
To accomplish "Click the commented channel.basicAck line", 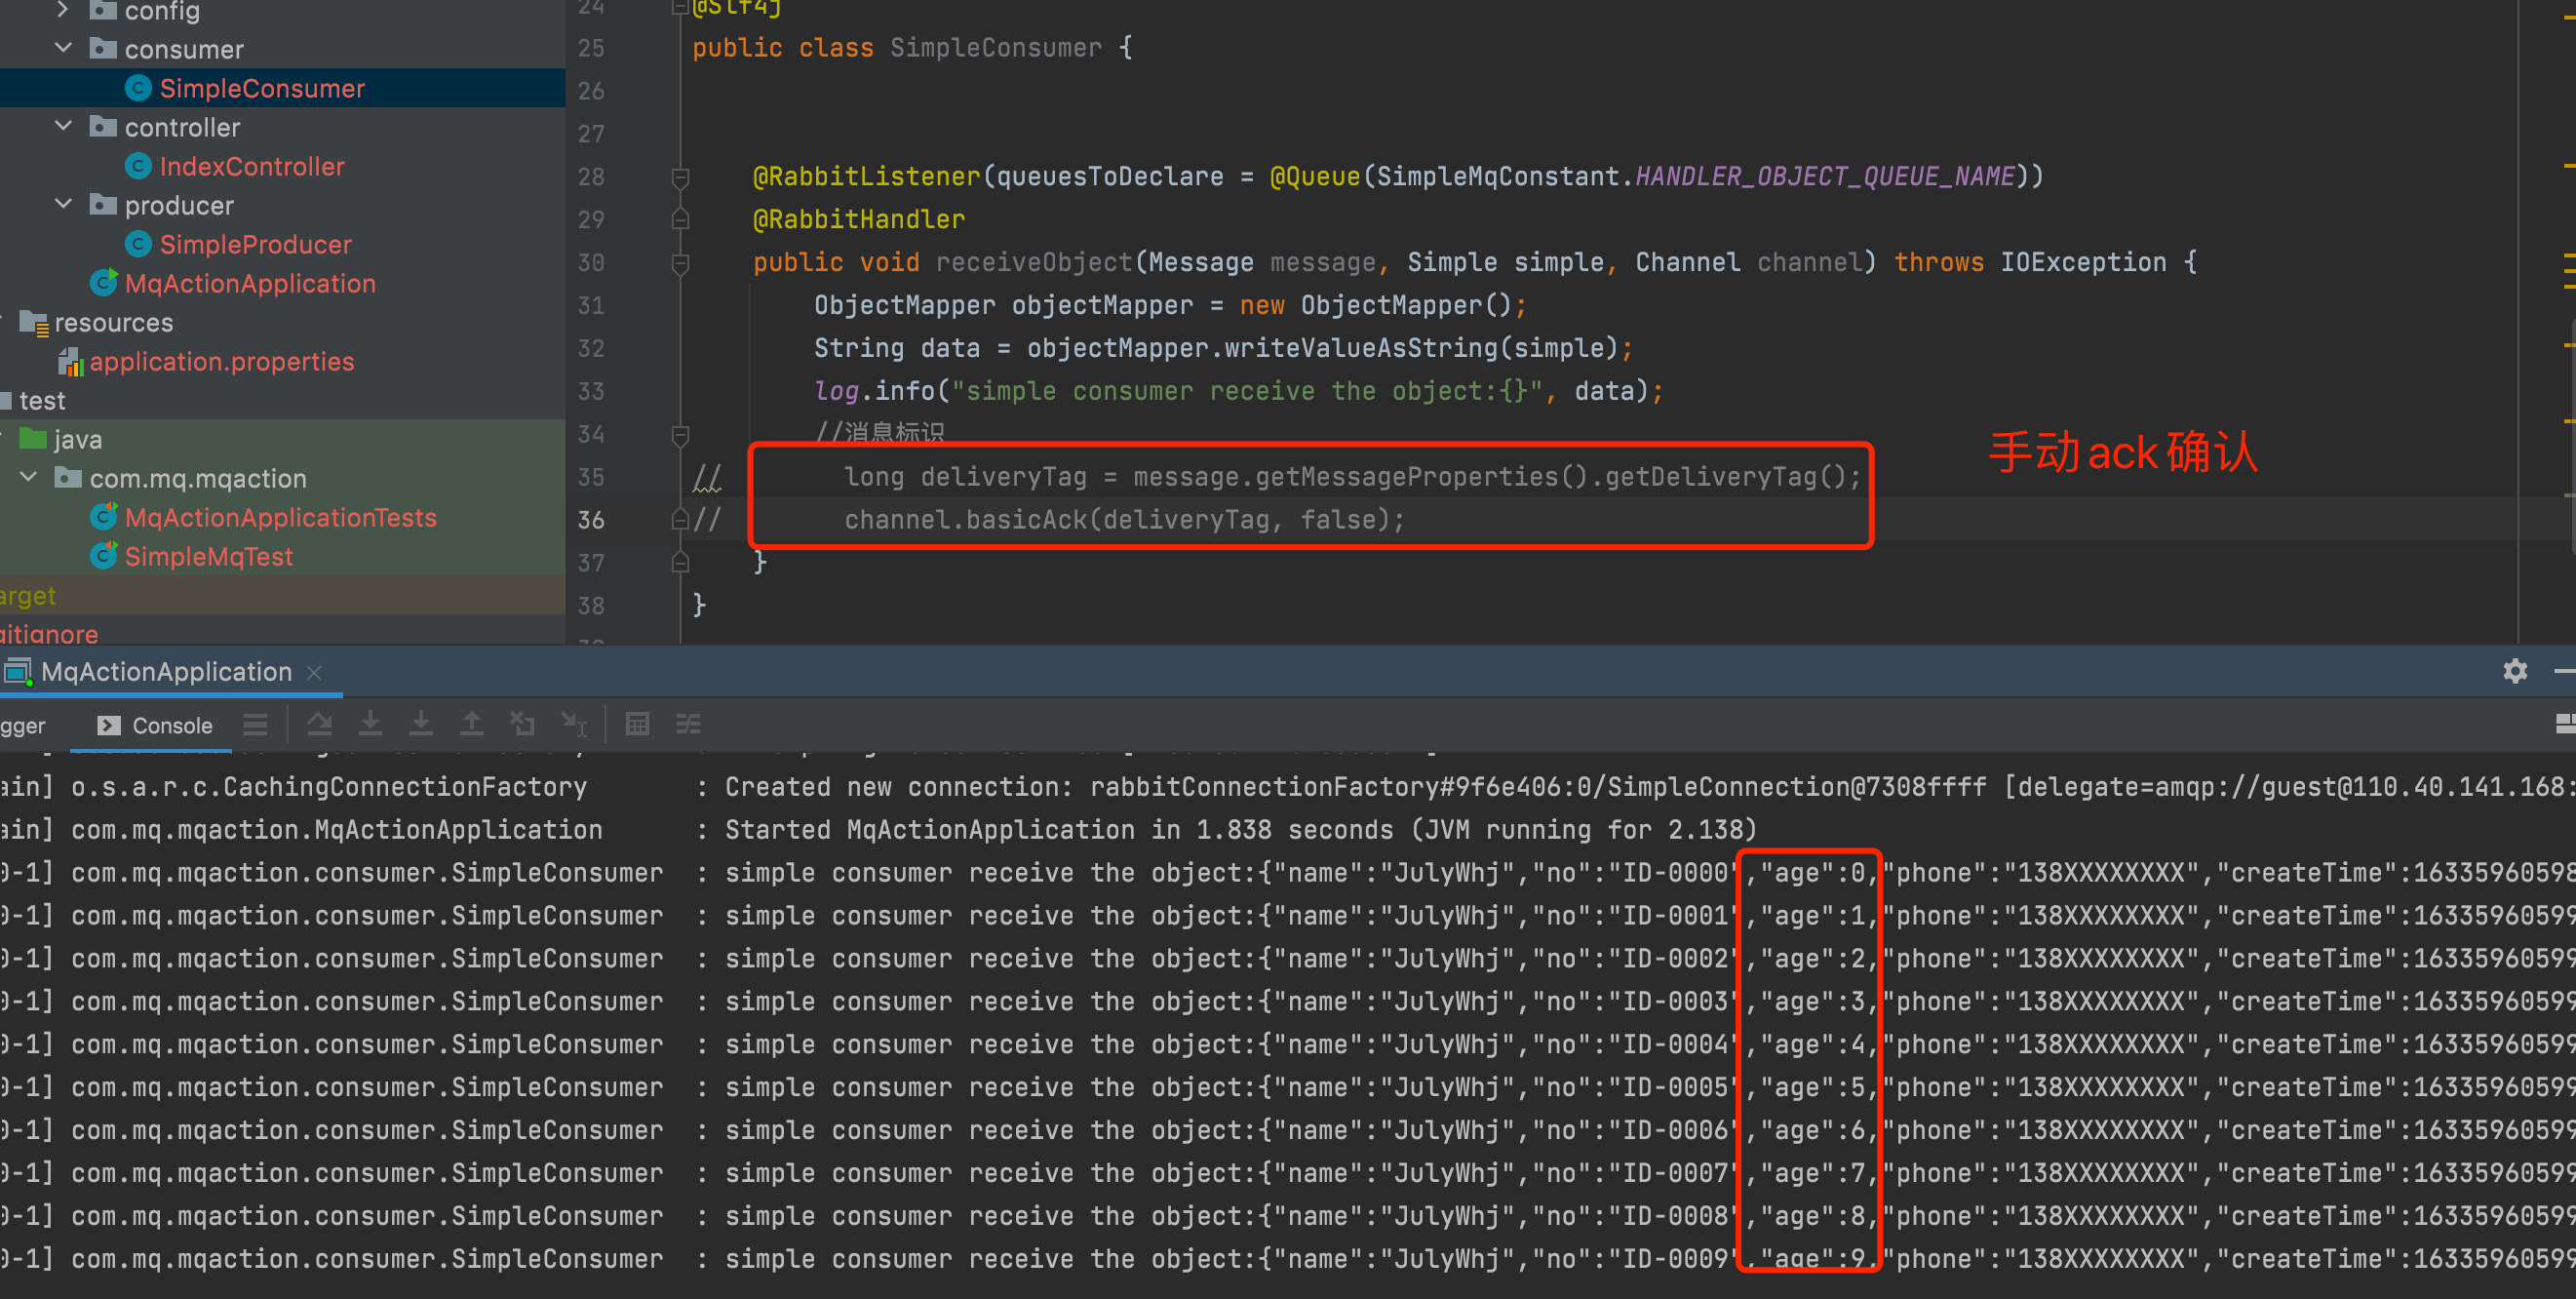I will point(1124,520).
